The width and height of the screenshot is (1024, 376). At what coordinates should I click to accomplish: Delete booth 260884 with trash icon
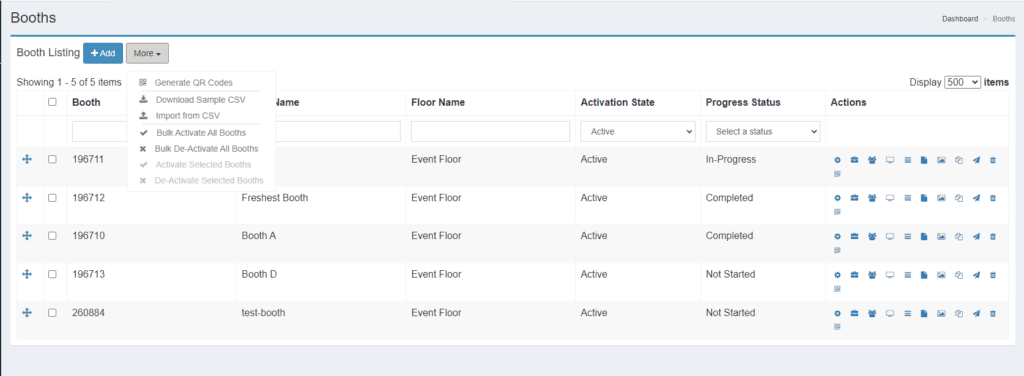pos(993,314)
